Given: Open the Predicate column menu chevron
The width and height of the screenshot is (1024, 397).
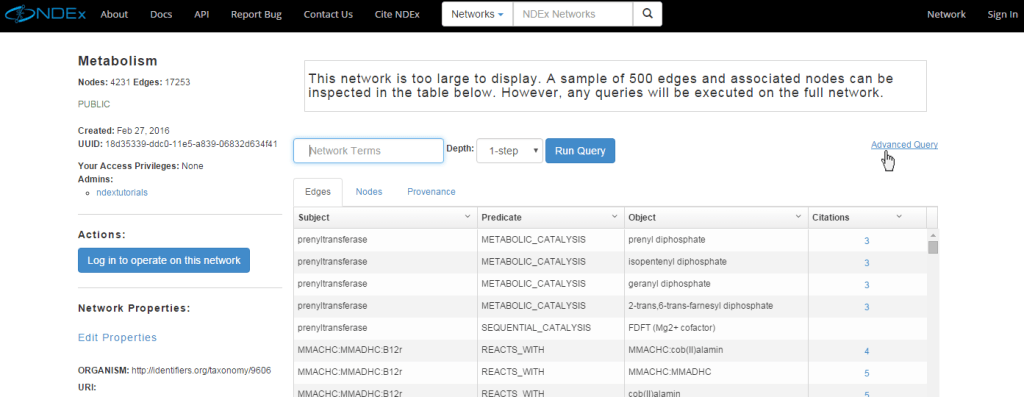Looking at the screenshot, I should point(615,216).
